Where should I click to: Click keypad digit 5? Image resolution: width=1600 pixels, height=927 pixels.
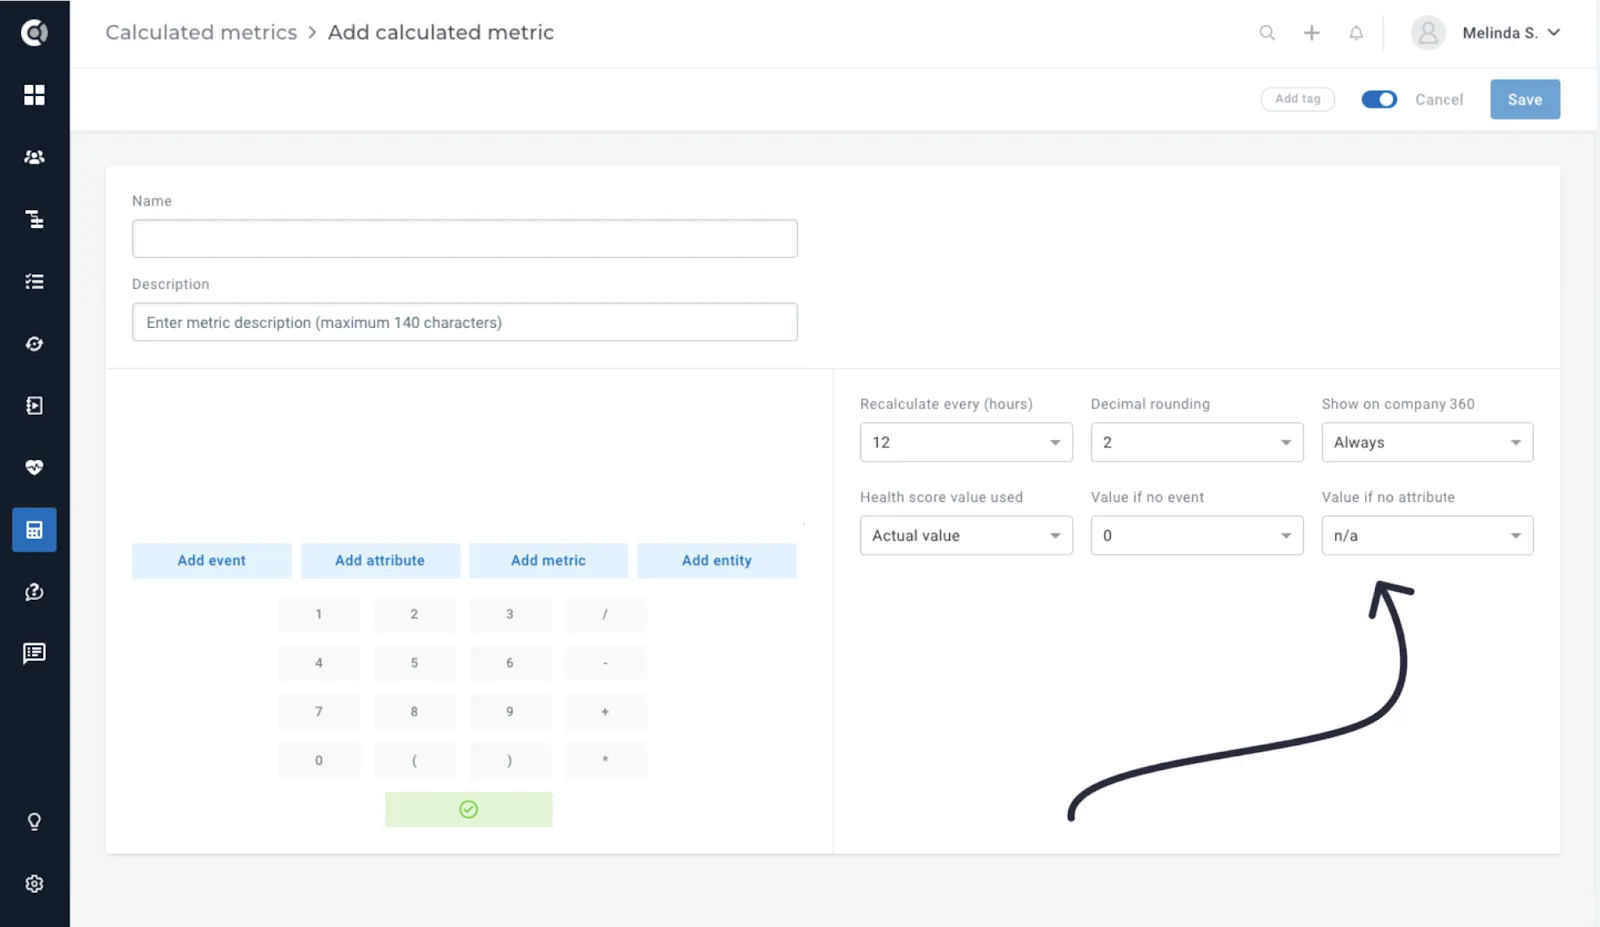(x=414, y=663)
